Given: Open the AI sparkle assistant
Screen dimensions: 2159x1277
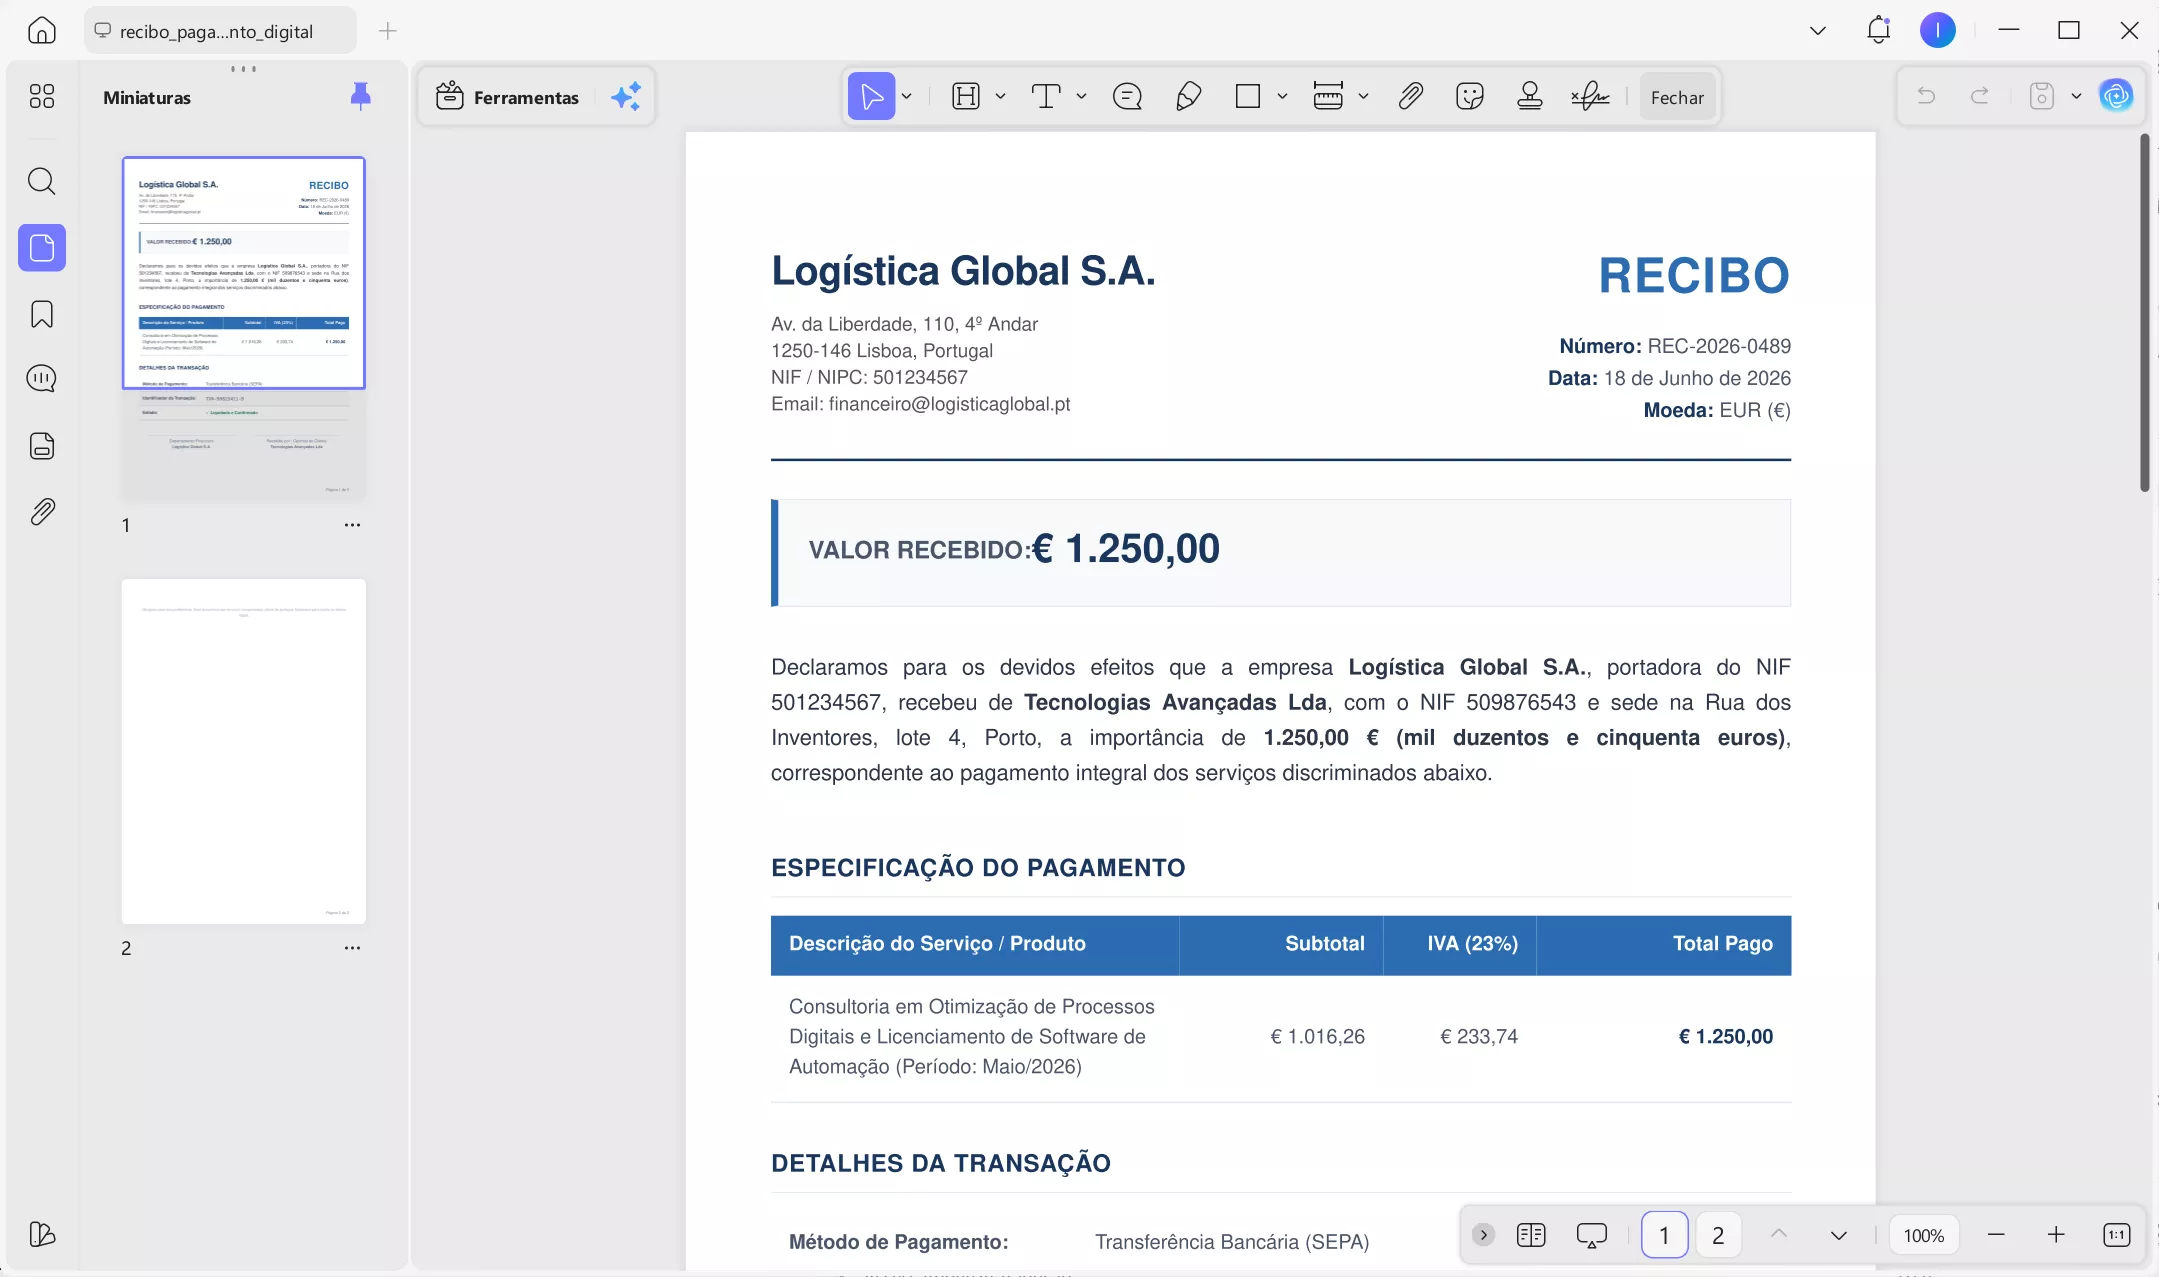Looking at the screenshot, I should coord(626,97).
